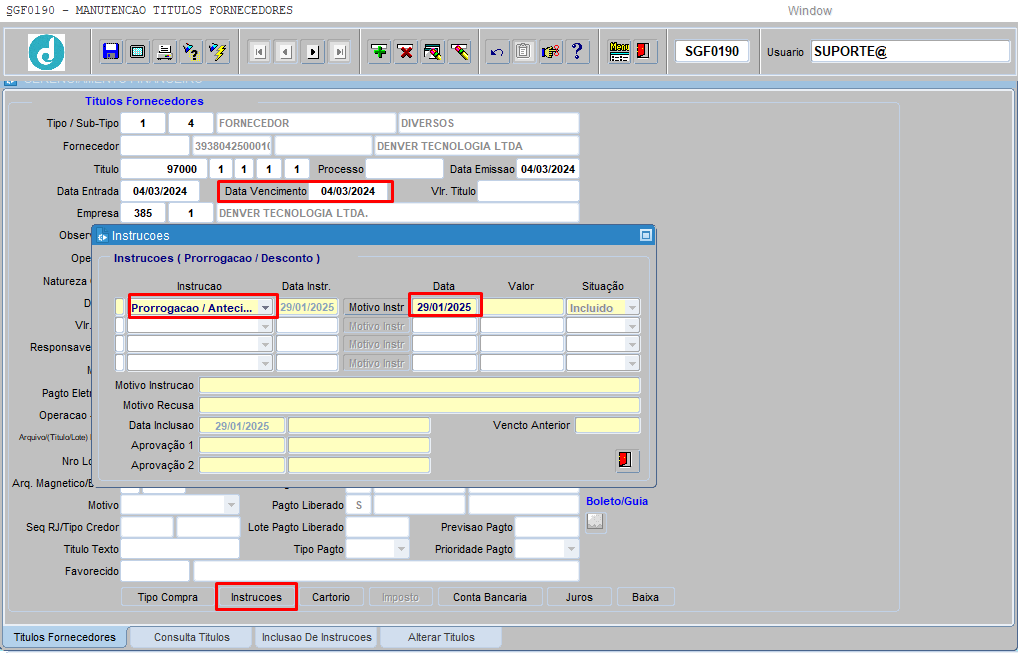Click the Lote Pagto Liberado field
1018x653 pixels.
click(x=377, y=527)
